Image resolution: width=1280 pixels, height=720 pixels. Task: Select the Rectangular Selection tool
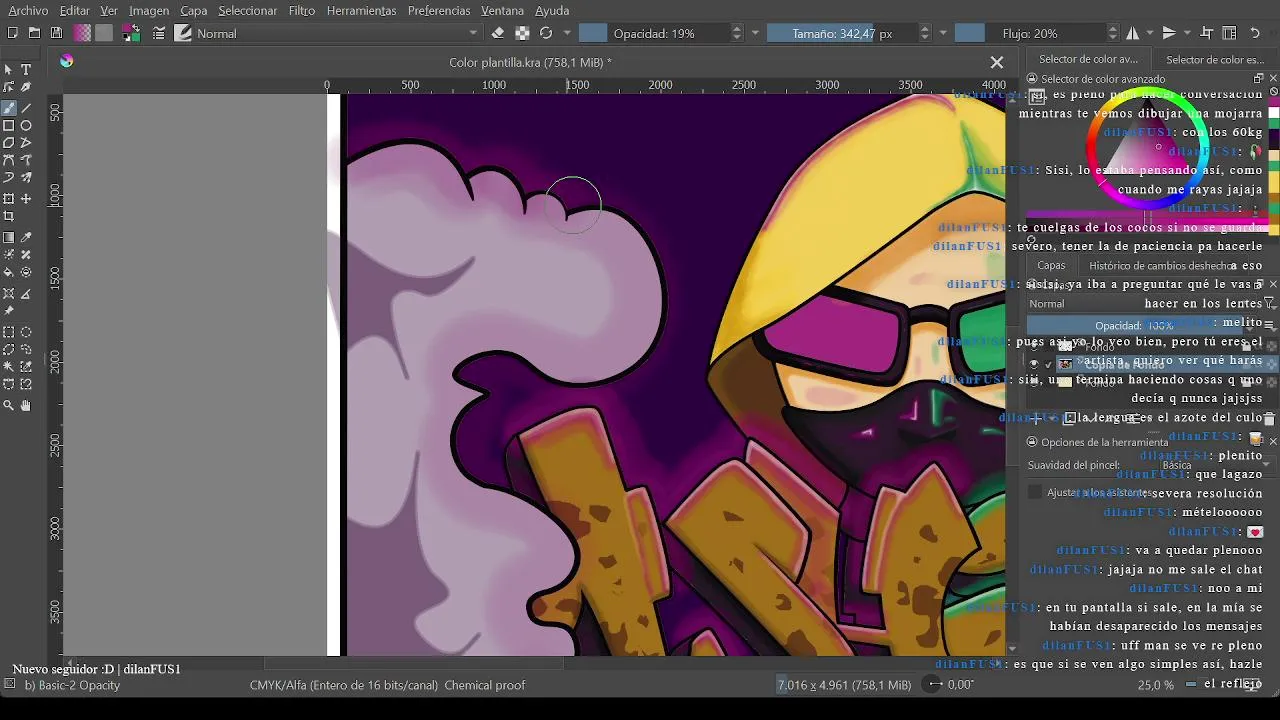pyautogui.click(x=9, y=333)
